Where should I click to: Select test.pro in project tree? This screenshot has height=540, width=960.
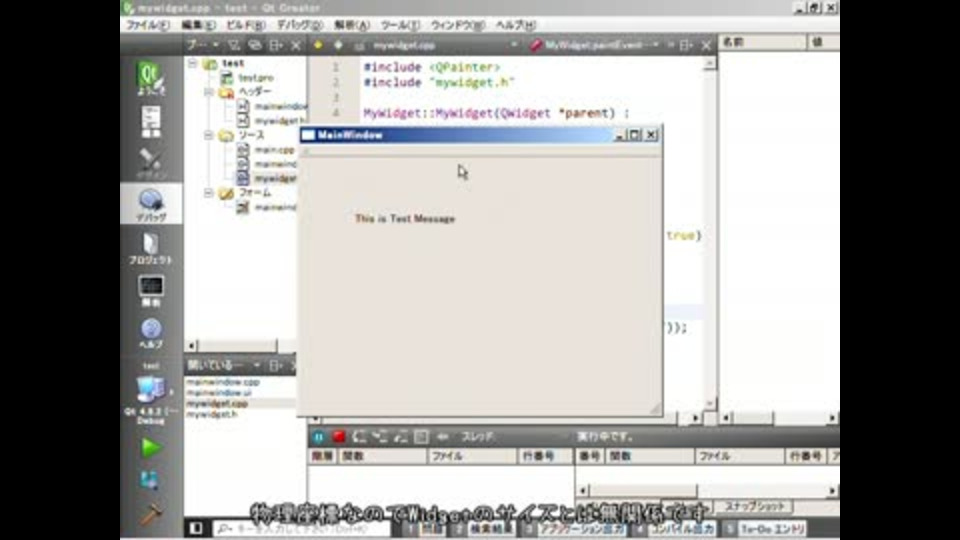(255, 78)
